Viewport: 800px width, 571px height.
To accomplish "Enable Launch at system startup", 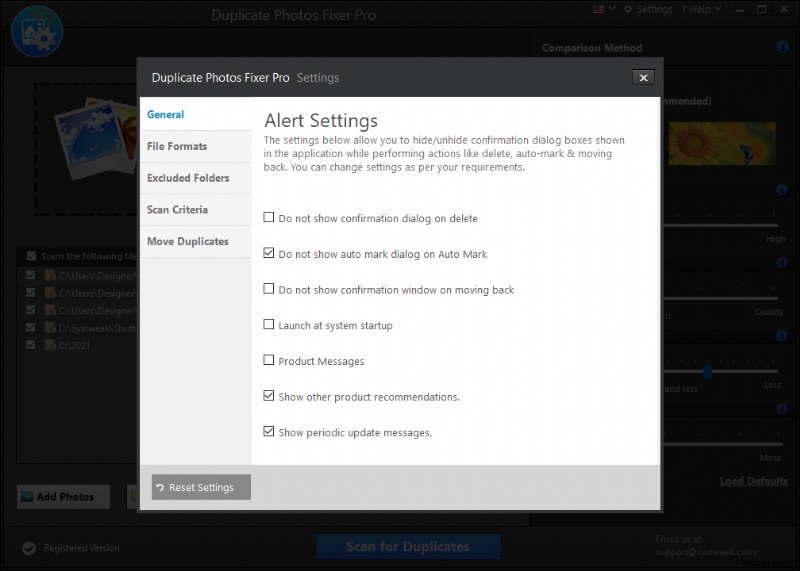I will (268, 325).
